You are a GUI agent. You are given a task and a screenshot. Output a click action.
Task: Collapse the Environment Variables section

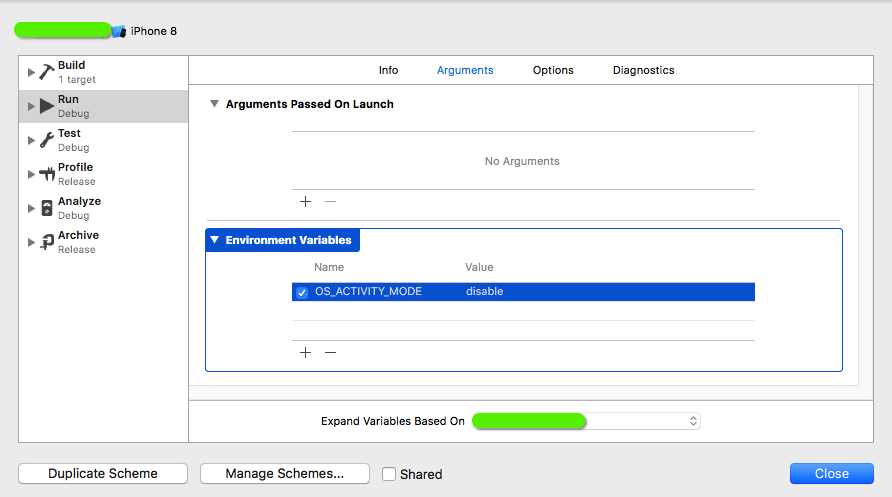pyautogui.click(x=214, y=240)
